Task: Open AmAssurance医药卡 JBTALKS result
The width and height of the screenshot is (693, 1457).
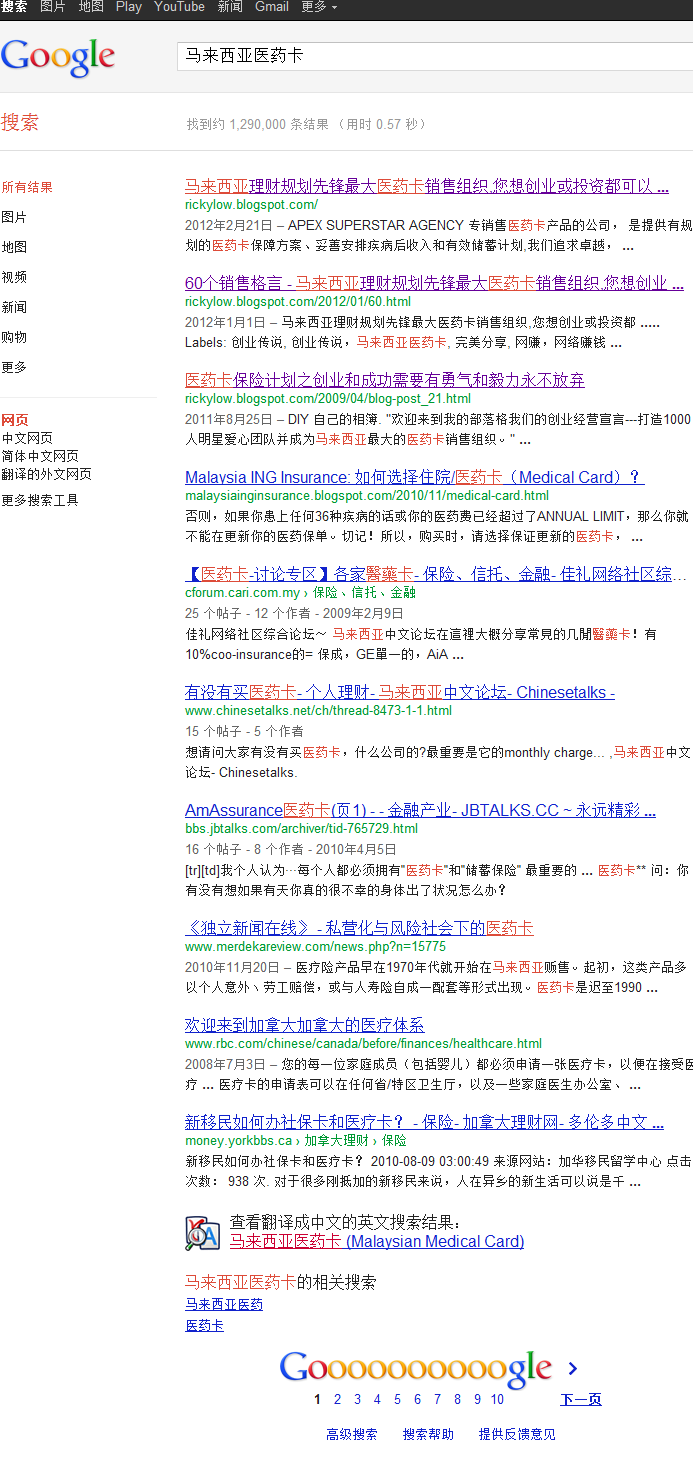Action: [420, 810]
